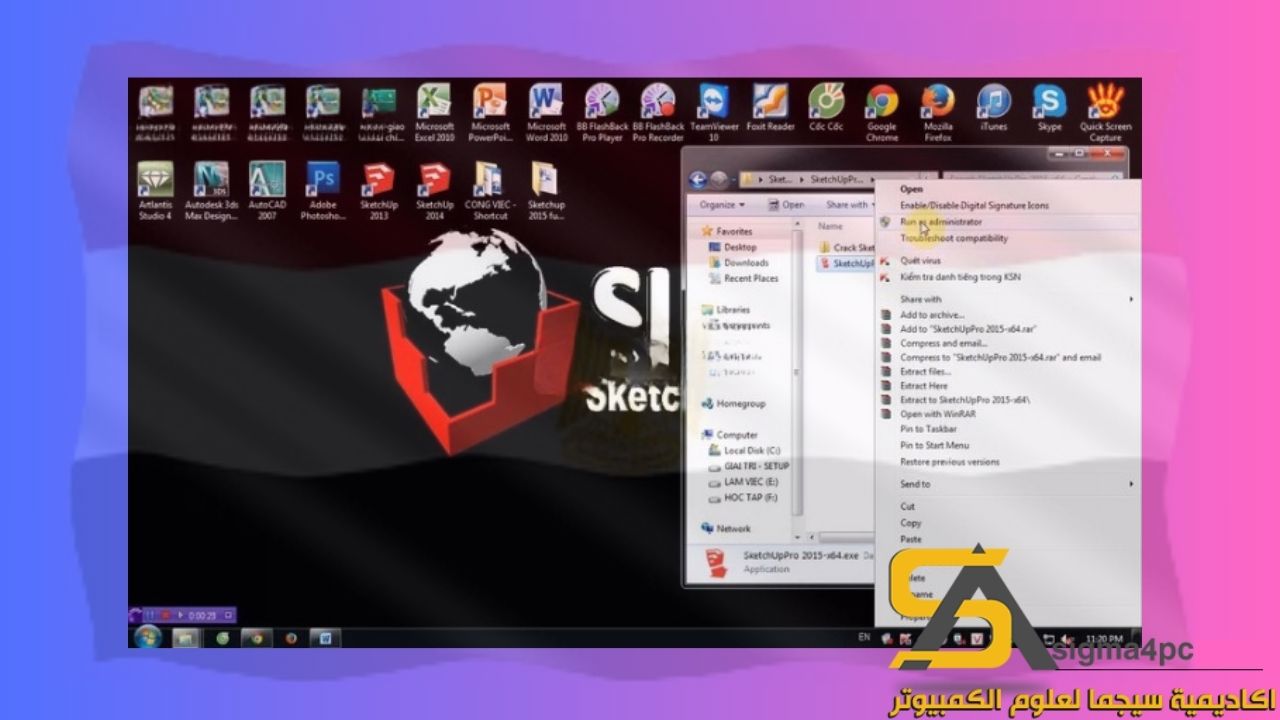Choose Open in context menu

[x=911, y=188]
